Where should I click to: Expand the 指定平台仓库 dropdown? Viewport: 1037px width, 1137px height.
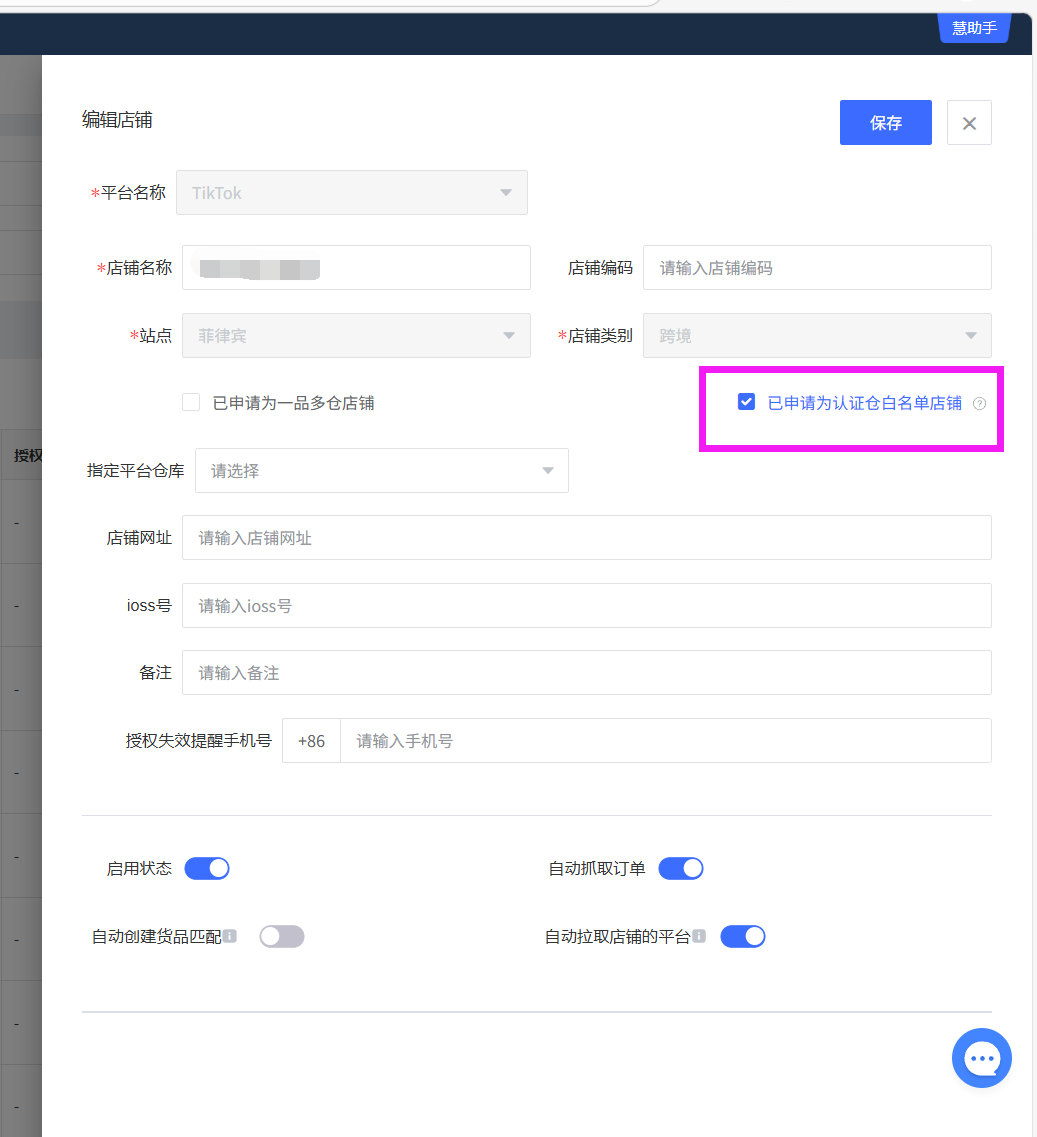pos(381,470)
